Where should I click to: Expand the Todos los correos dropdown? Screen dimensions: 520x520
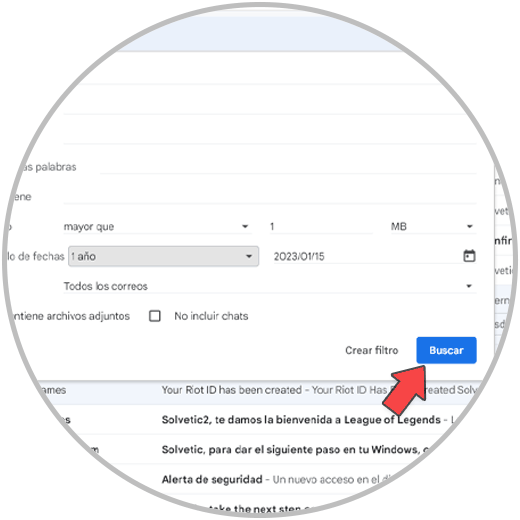(x=270, y=286)
